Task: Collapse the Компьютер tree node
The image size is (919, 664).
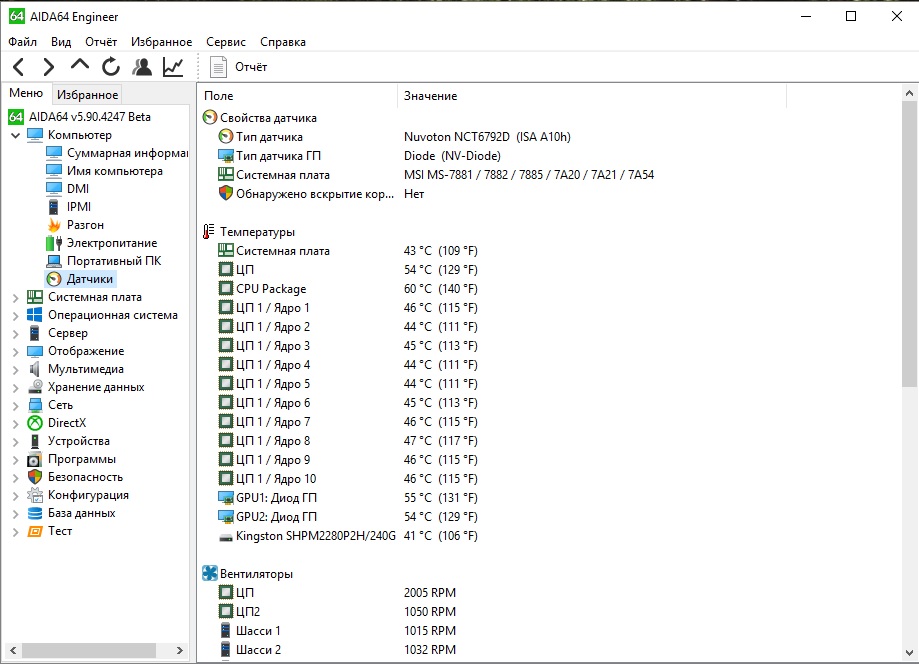Action: 15,135
